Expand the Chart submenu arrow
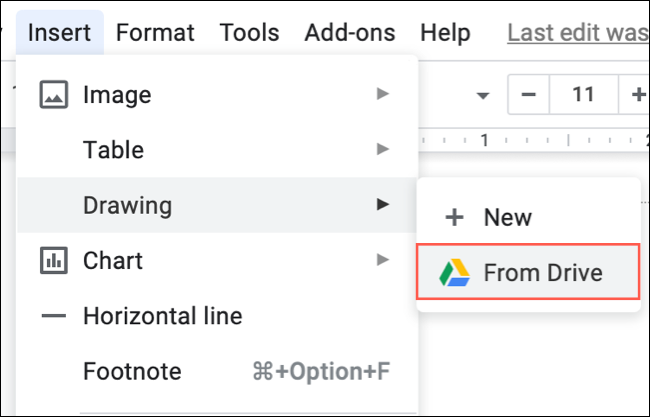650x417 pixels. coord(382,261)
